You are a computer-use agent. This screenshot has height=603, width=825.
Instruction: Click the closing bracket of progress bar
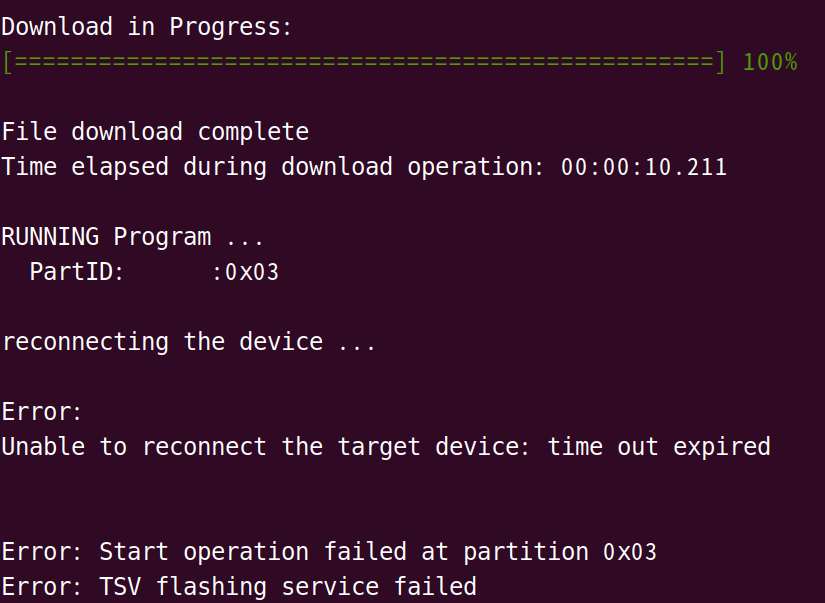tap(720, 63)
